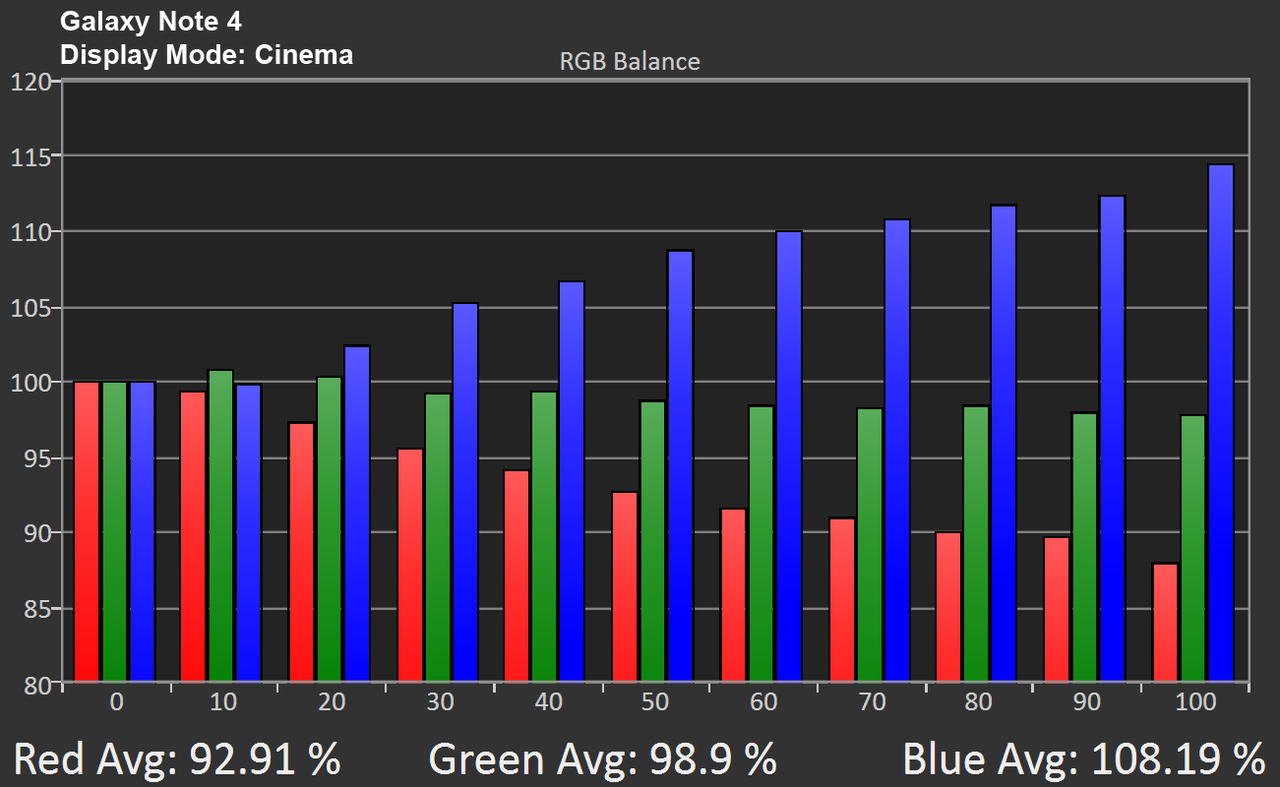This screenshot has height=787, width=1280.
Task: Click the y-axis label 115
Action: pyautogui.click(x=29, y=157)
